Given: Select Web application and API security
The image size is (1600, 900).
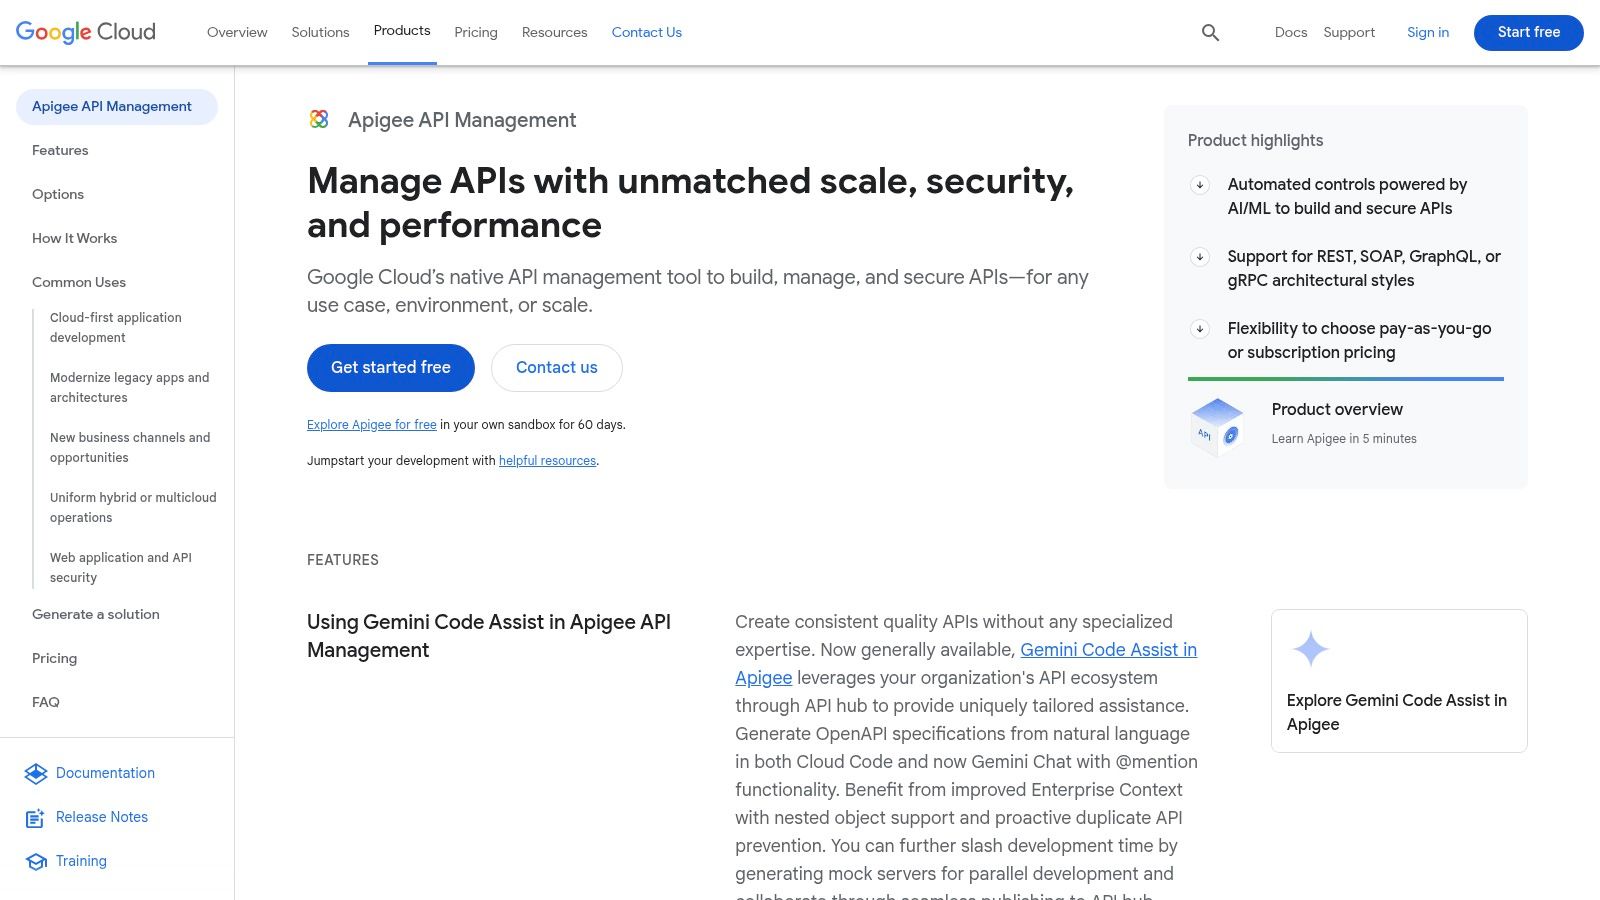Looking at the screenshot, I should click(121, 568).
